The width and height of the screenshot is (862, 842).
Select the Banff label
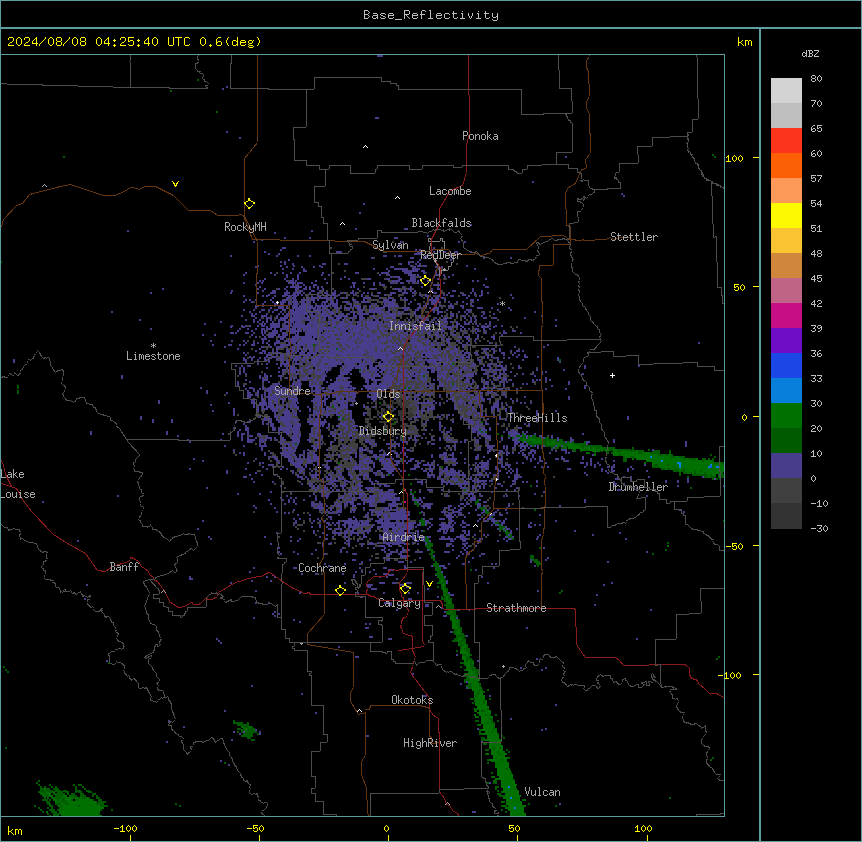point(124,567)
